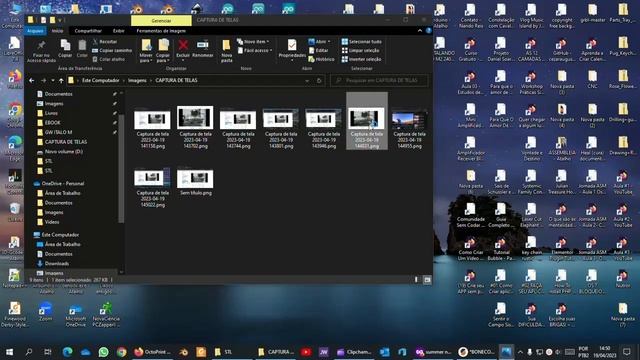
Task: Switch to details view in status bar
Action: pos(416,280)
